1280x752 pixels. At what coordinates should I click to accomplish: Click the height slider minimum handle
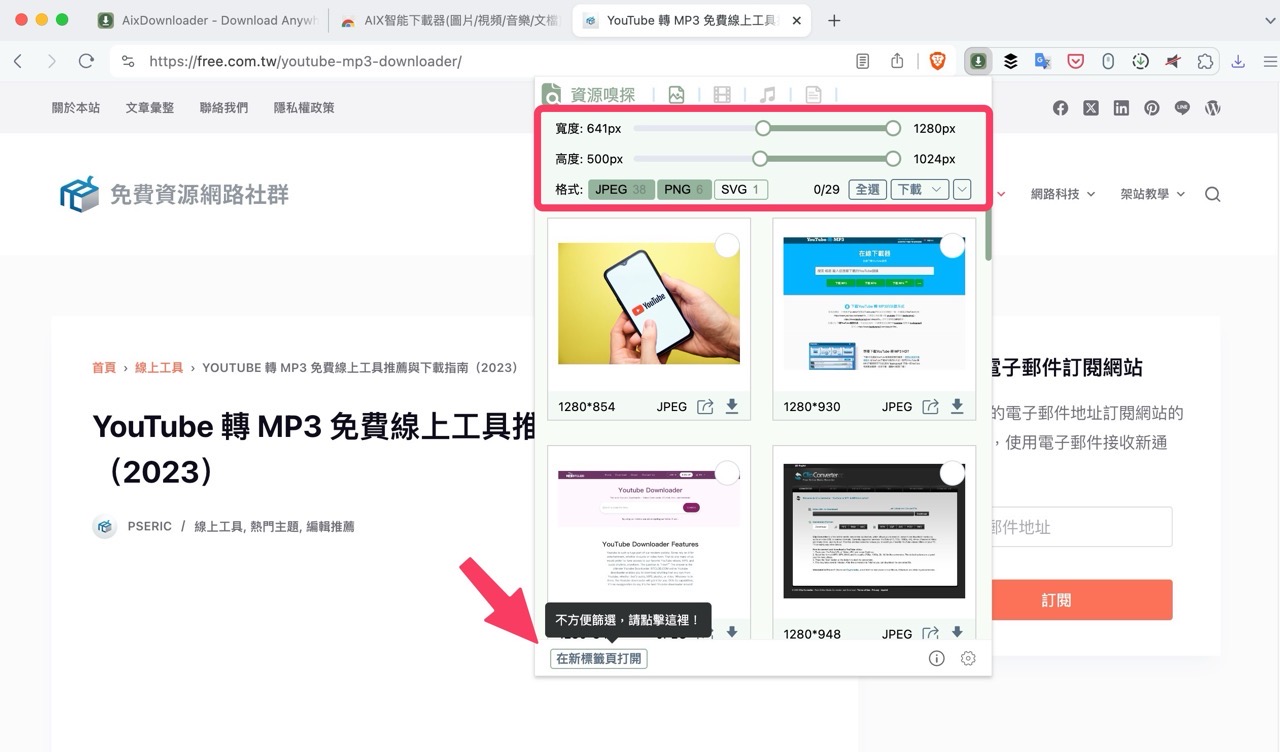tap(760, 158)
